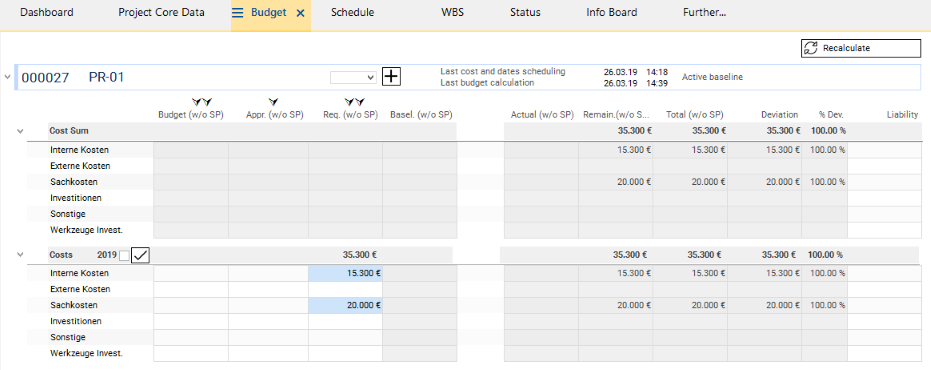Switch to the Status tab
Screen dimensions: 931x370
525,12
